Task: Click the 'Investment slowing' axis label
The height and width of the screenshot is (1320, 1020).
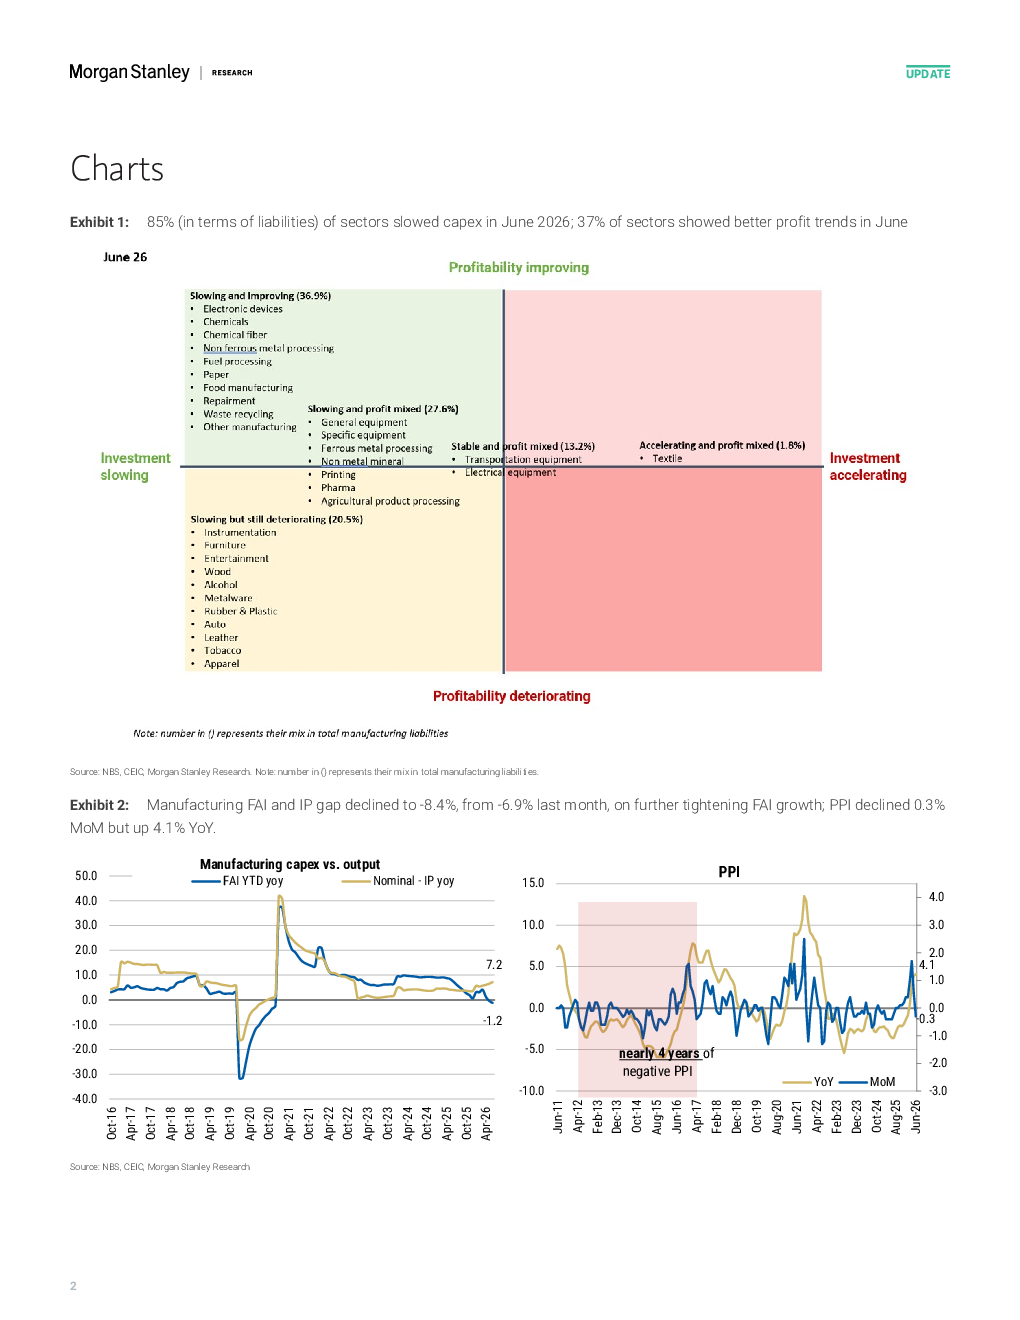Action: tap(135, 467)
